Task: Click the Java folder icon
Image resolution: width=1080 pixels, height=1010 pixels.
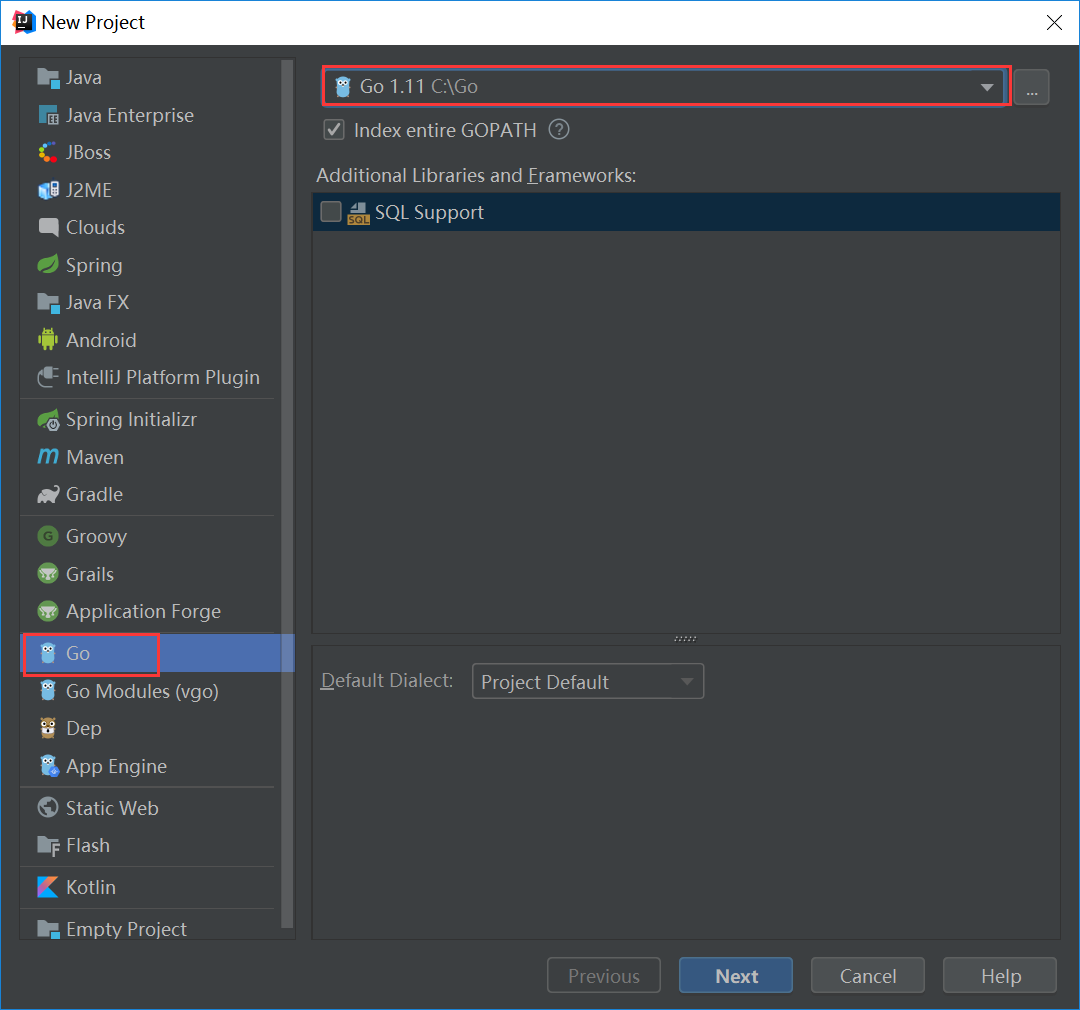Action: [x=48, y=78]
